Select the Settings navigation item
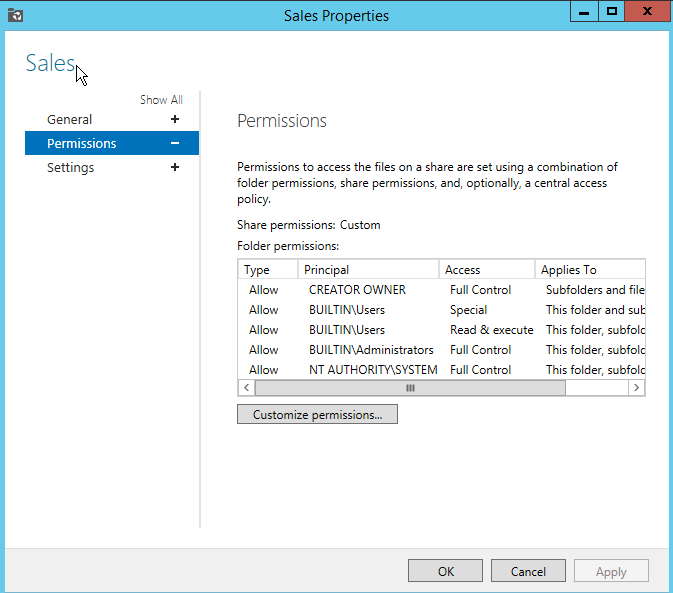Image resolution: width=673 pixels, height=593 pixels. 71,168
